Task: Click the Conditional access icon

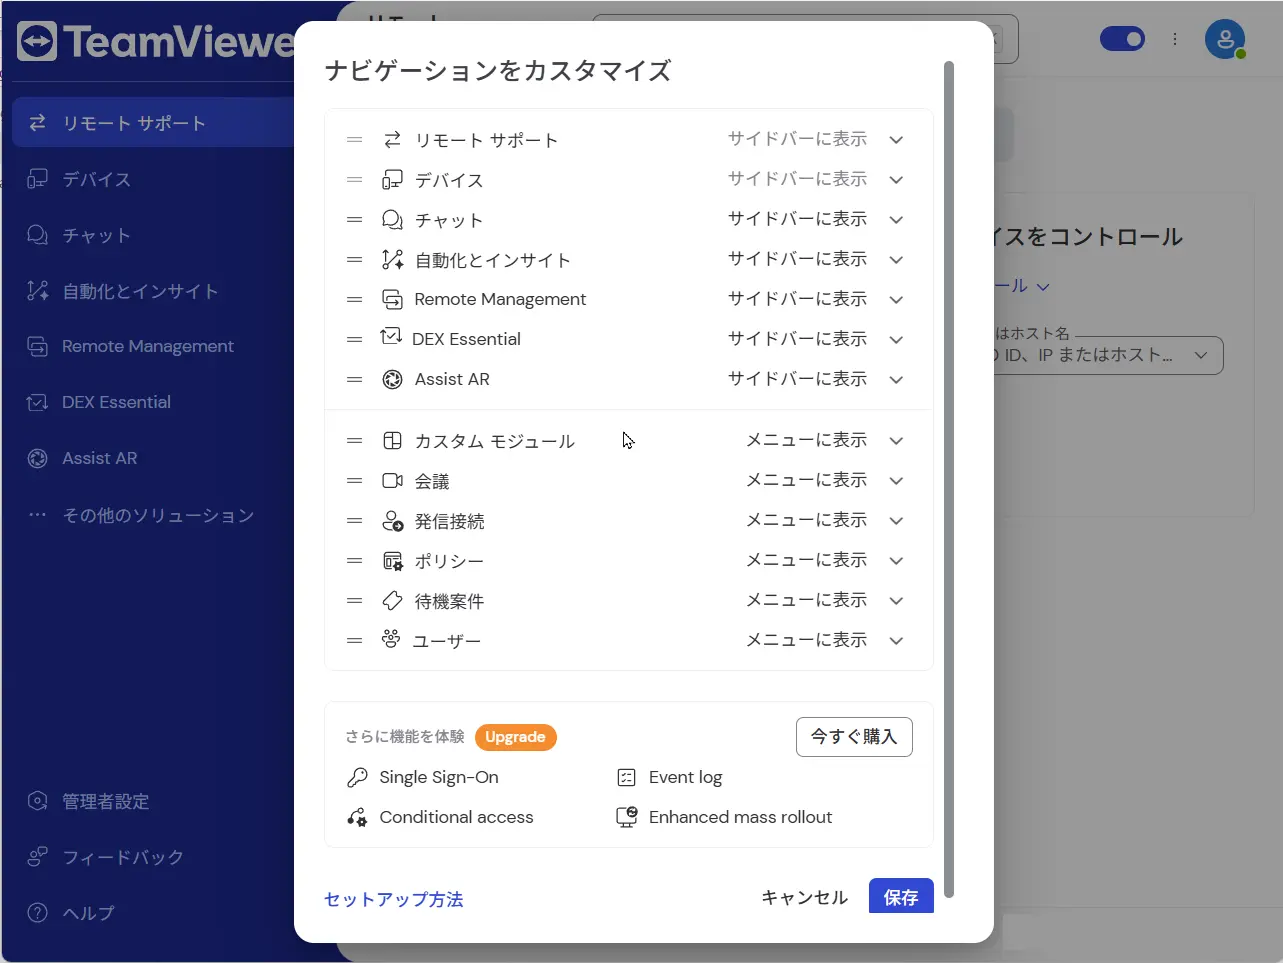Action: click(x=357, y=817)
